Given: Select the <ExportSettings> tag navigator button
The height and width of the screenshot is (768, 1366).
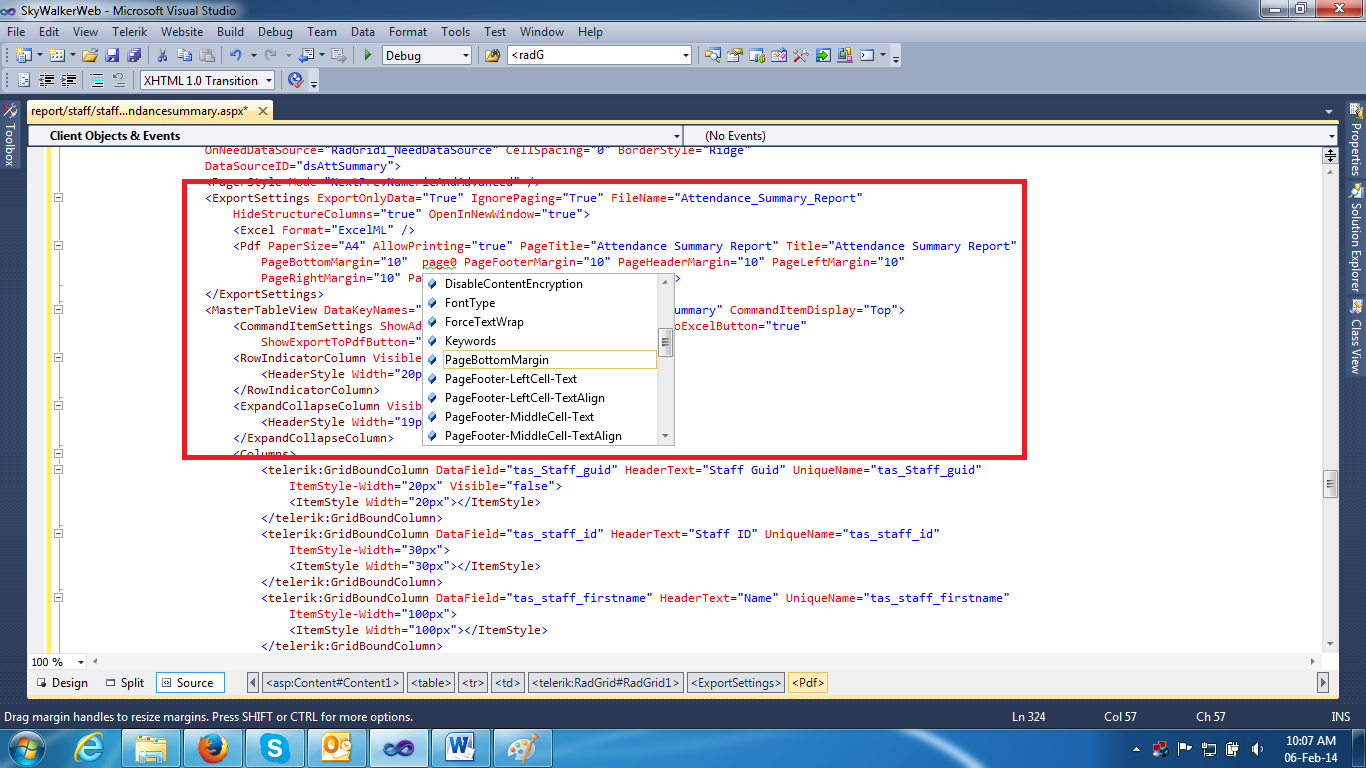Looking at the screenshot, I should 735,683.
